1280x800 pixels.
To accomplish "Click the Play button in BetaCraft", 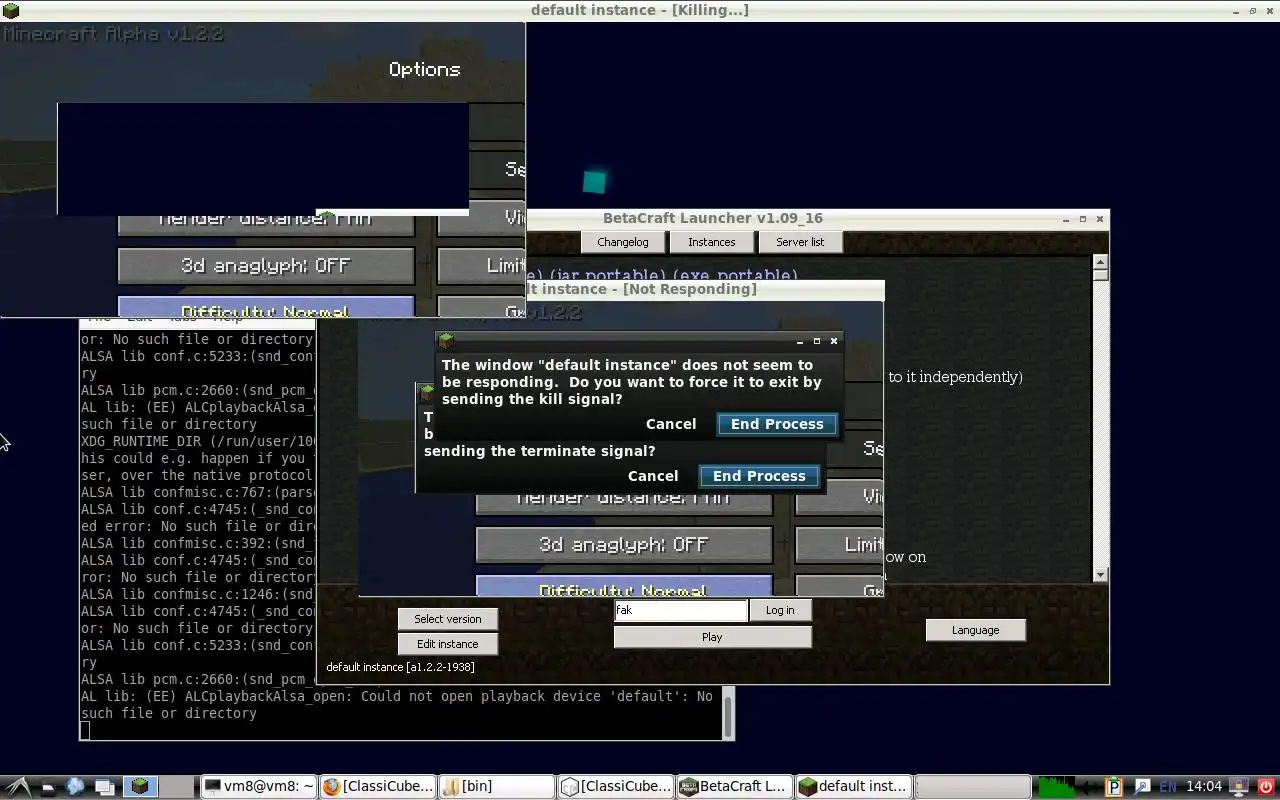I will point(712,637).
